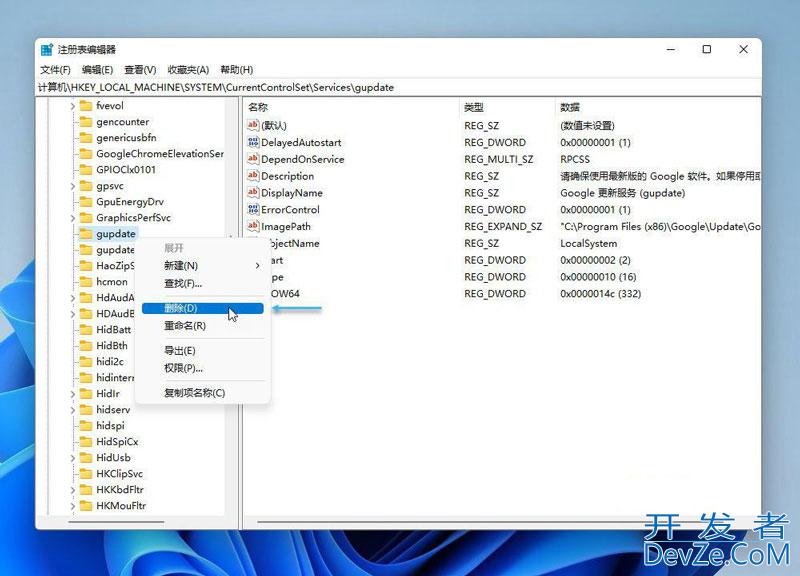The height and width of the screenshot is (576, 800).
Task: Click the REG_EXPAND_SZ type cell
Action: pyautogui.click(x=503, y=227)
